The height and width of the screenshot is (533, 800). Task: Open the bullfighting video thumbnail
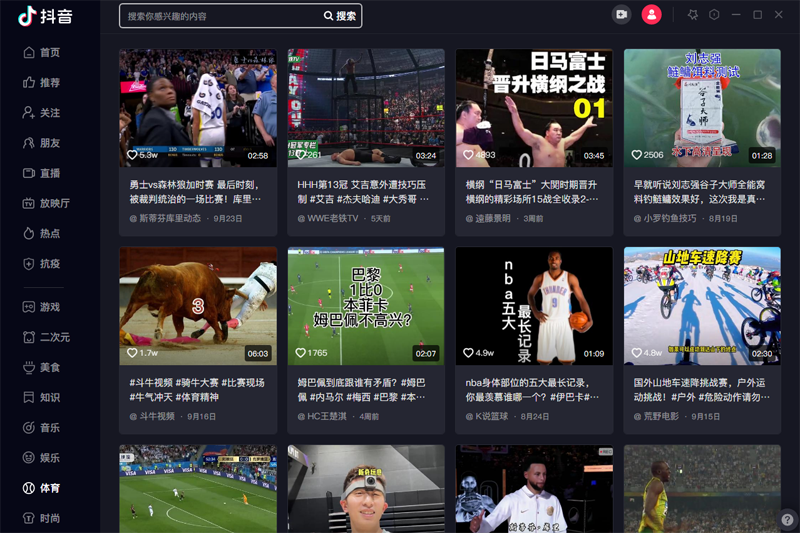pos(198,306)
